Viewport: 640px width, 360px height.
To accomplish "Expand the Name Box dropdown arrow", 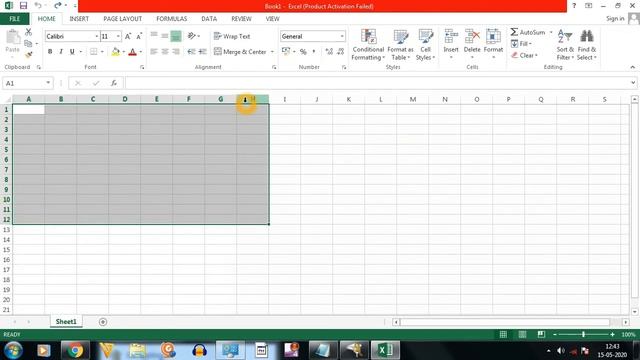I will click(48, 83).
